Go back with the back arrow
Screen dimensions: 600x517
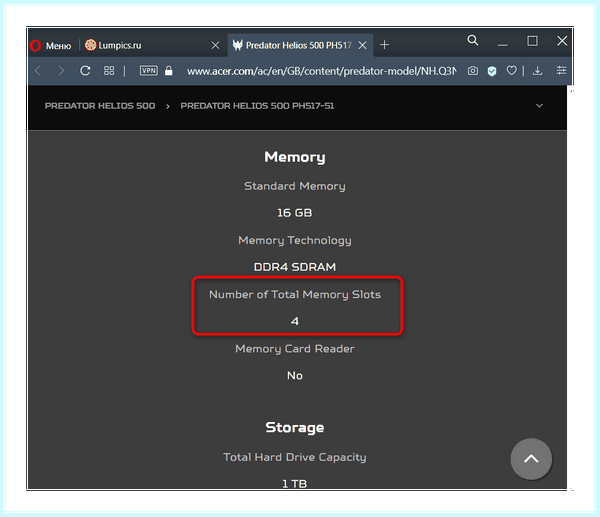38,71
